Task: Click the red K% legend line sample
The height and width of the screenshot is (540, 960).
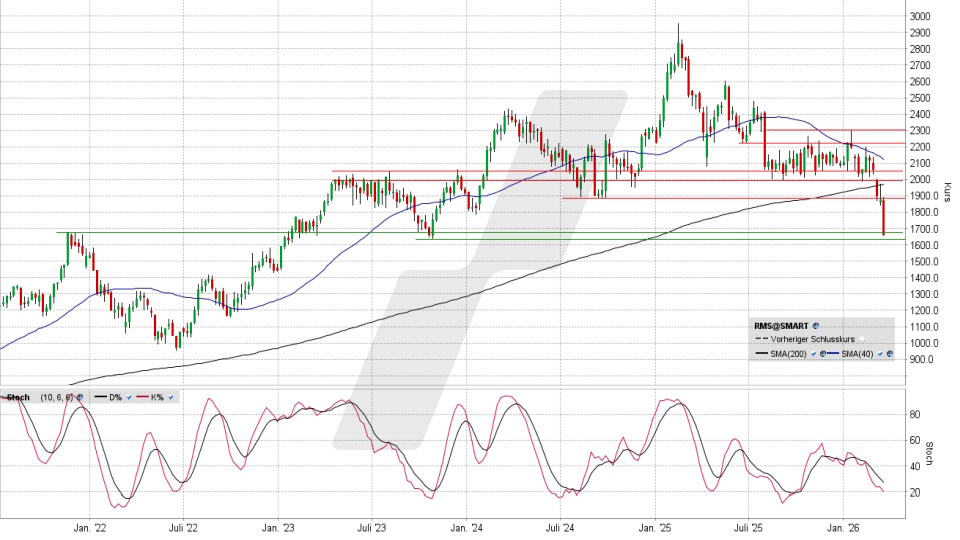Action: point(142,397)
